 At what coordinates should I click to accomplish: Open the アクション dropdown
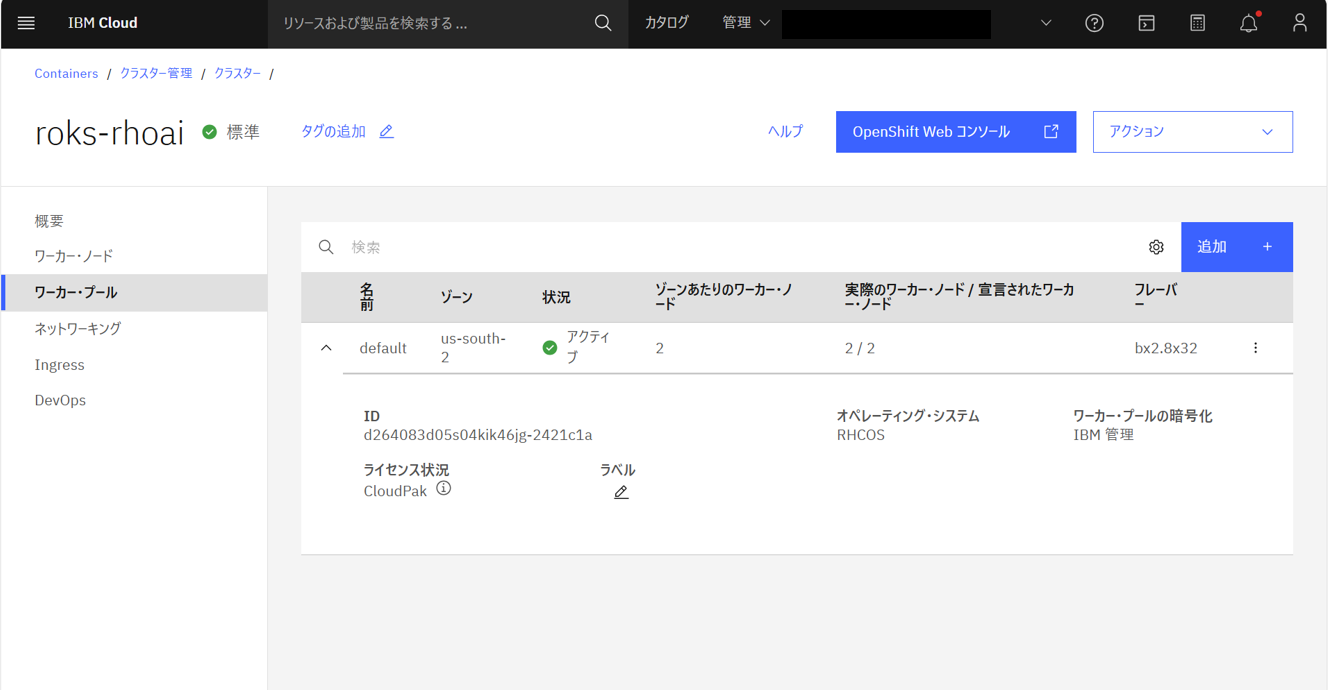1192,132
